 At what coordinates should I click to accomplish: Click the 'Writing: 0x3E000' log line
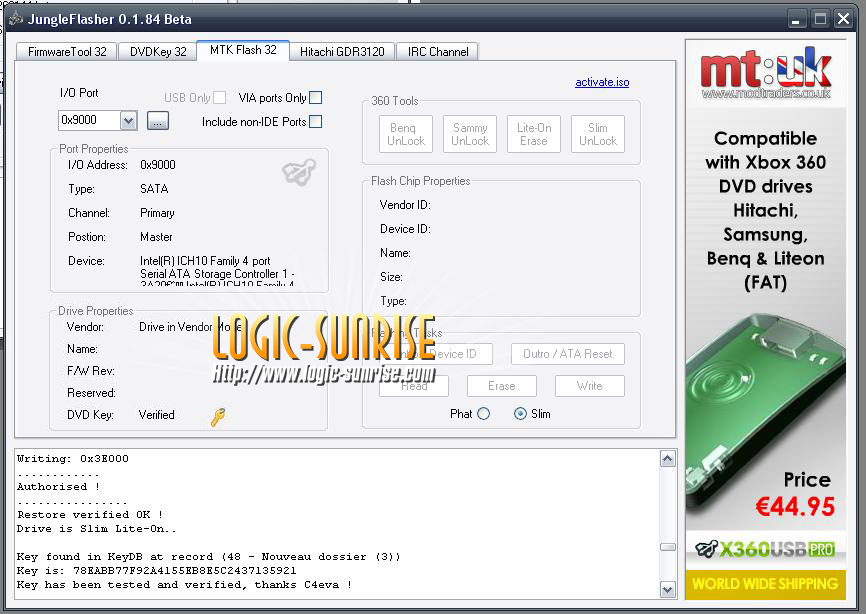(x=72, y=458)
